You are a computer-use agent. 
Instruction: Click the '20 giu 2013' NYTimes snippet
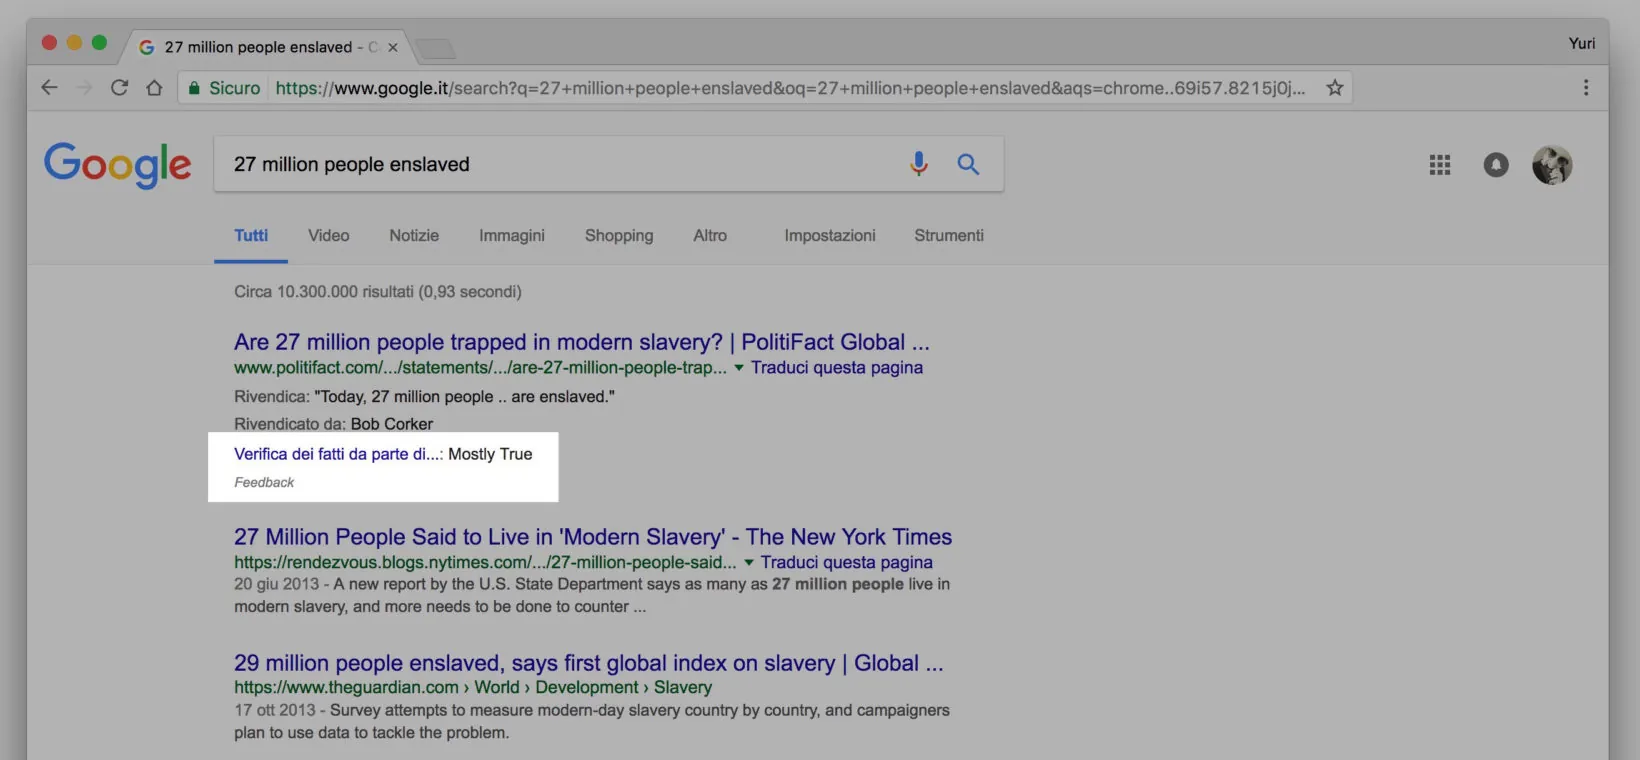coord(592,595)
